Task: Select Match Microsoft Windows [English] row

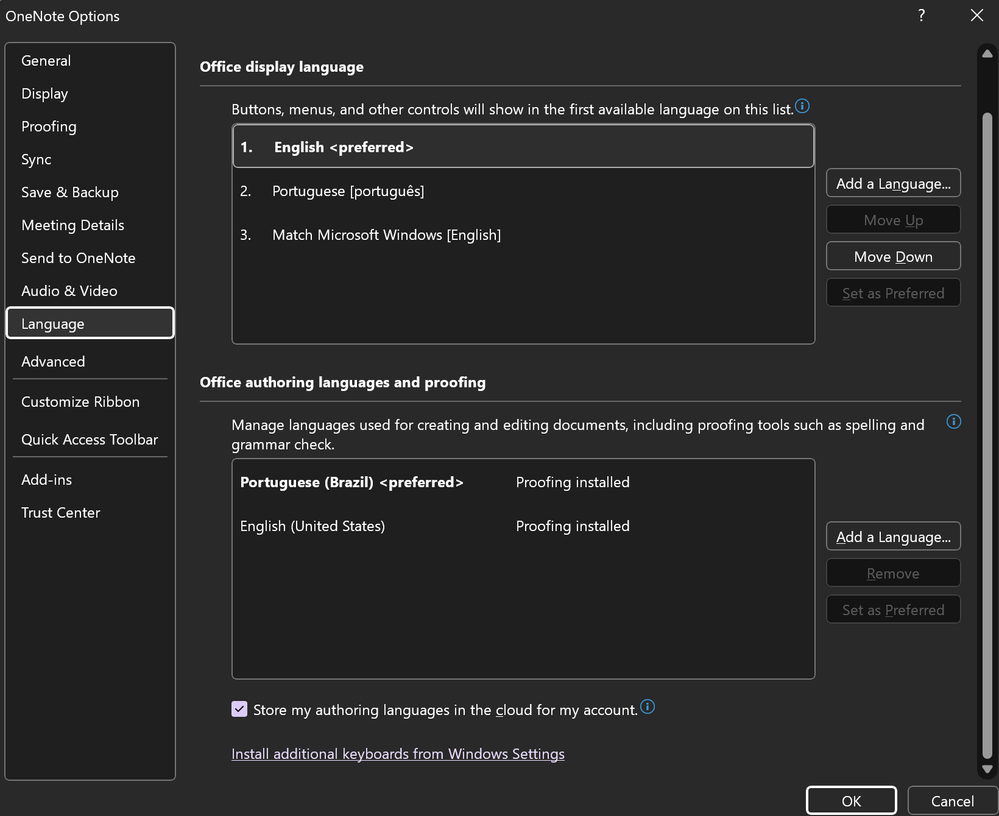Action: pos(523,234)
